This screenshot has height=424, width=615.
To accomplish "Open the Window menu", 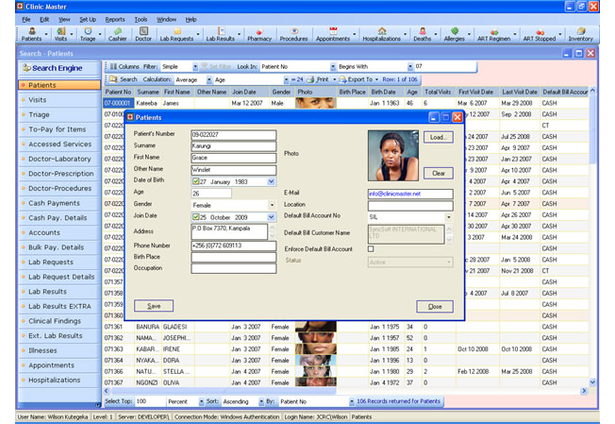I will 166,20.
